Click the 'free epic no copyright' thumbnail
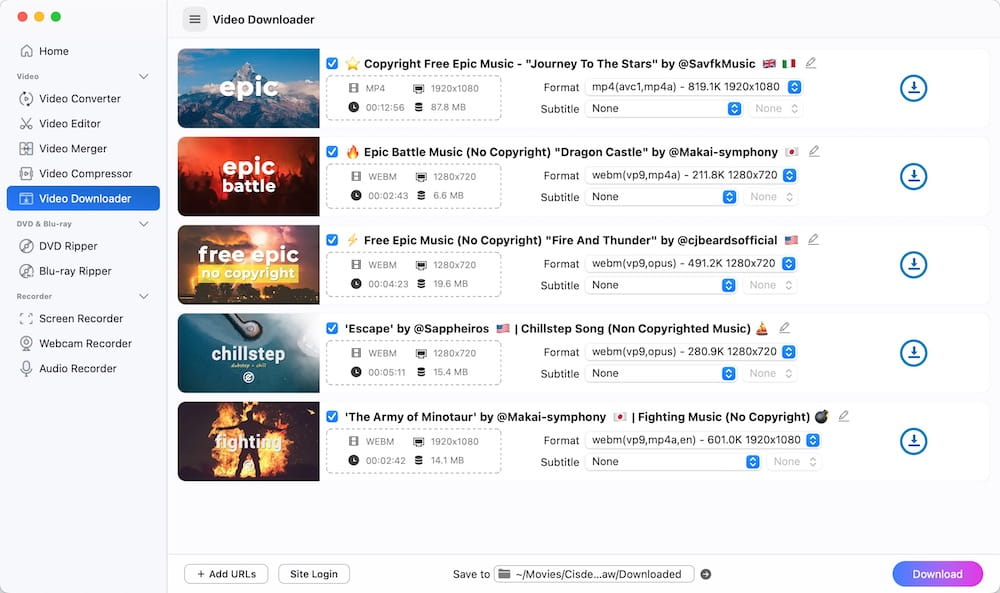The width and height of the screenshot is (1000, 593). tap(249, 265)
